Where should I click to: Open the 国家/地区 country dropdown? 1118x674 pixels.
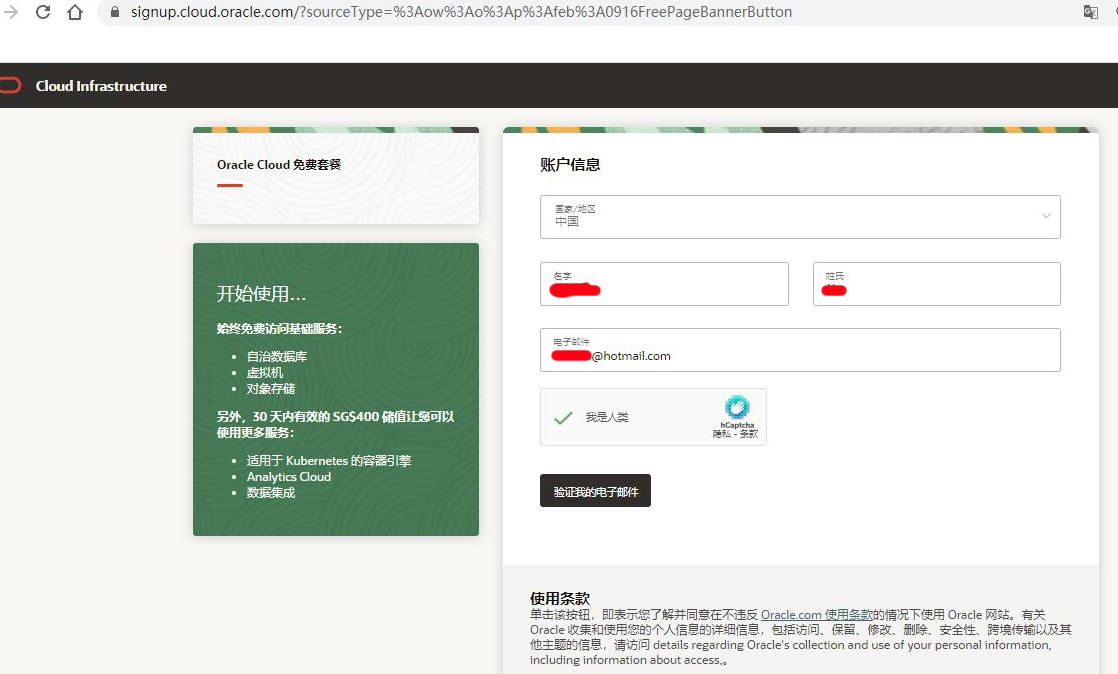pyautogui.click(x=800, y=217)
